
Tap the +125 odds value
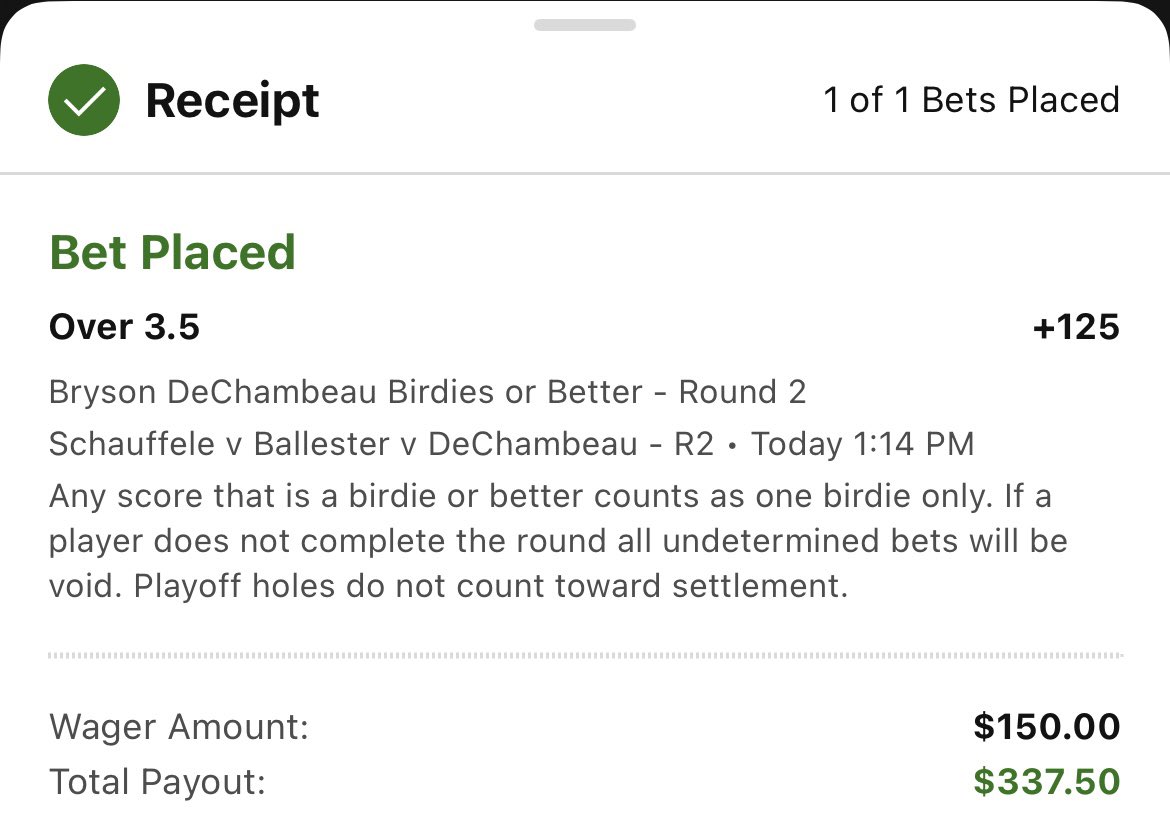point(1076,327)
